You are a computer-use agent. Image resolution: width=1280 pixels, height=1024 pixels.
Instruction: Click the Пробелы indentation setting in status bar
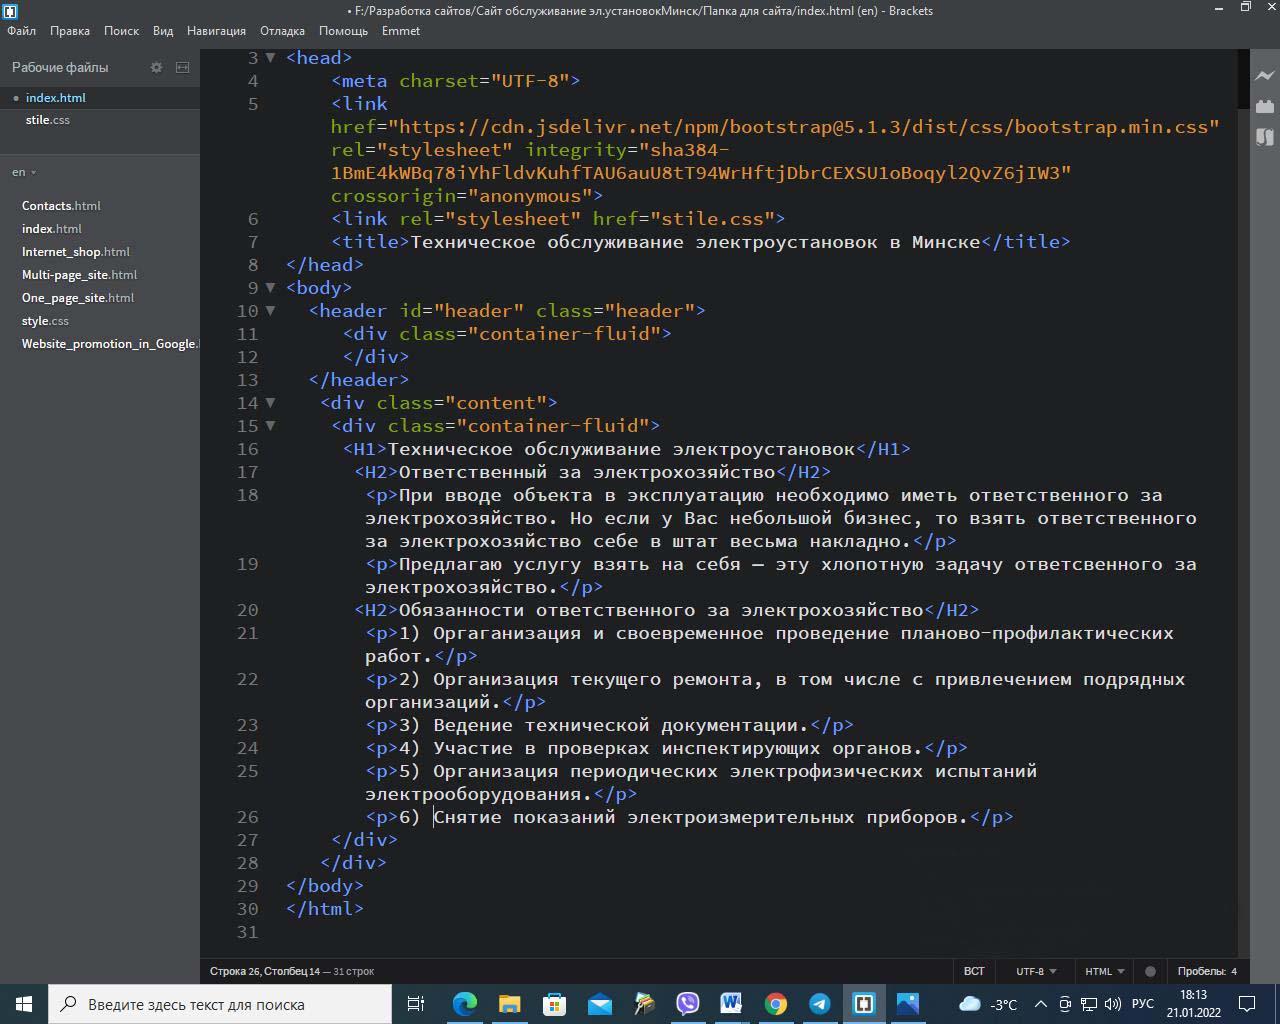coord(1206,971)
